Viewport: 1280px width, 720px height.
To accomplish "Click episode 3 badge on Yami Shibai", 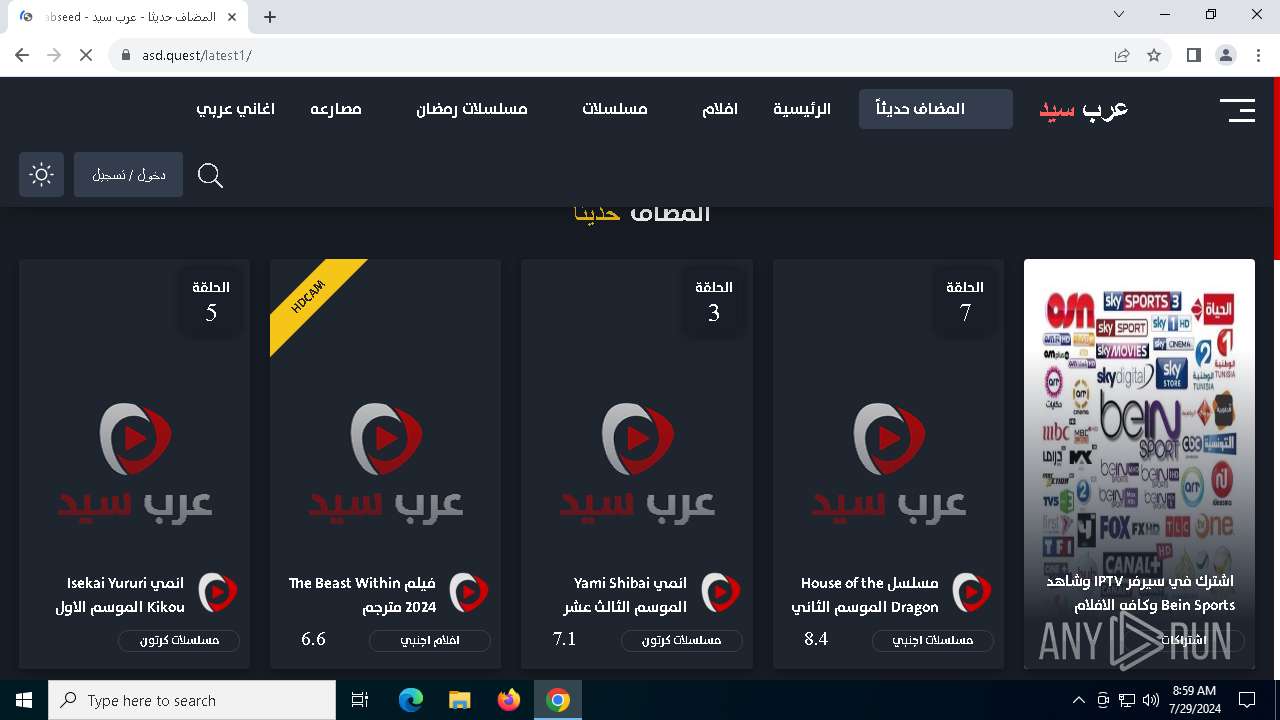I will (x=714, y=302).
